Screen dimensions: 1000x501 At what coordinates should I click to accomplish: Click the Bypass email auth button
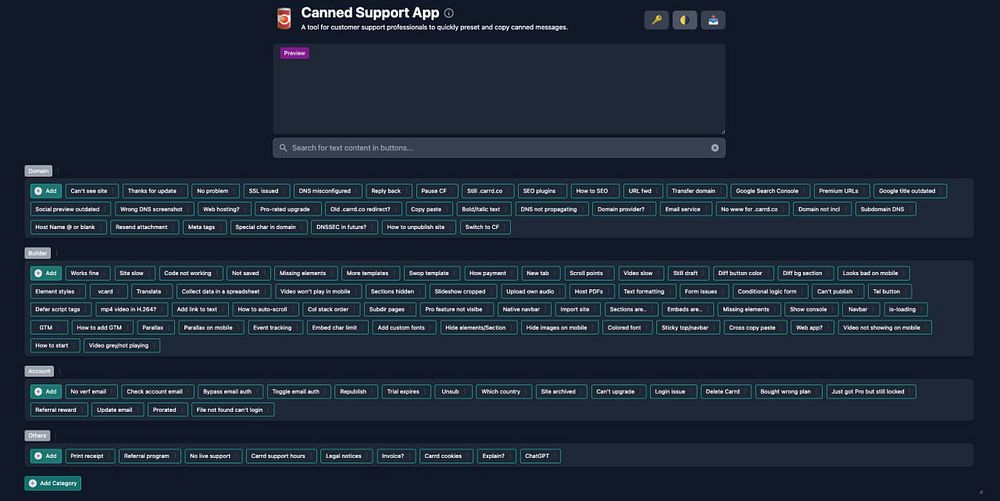click(231, 391)
